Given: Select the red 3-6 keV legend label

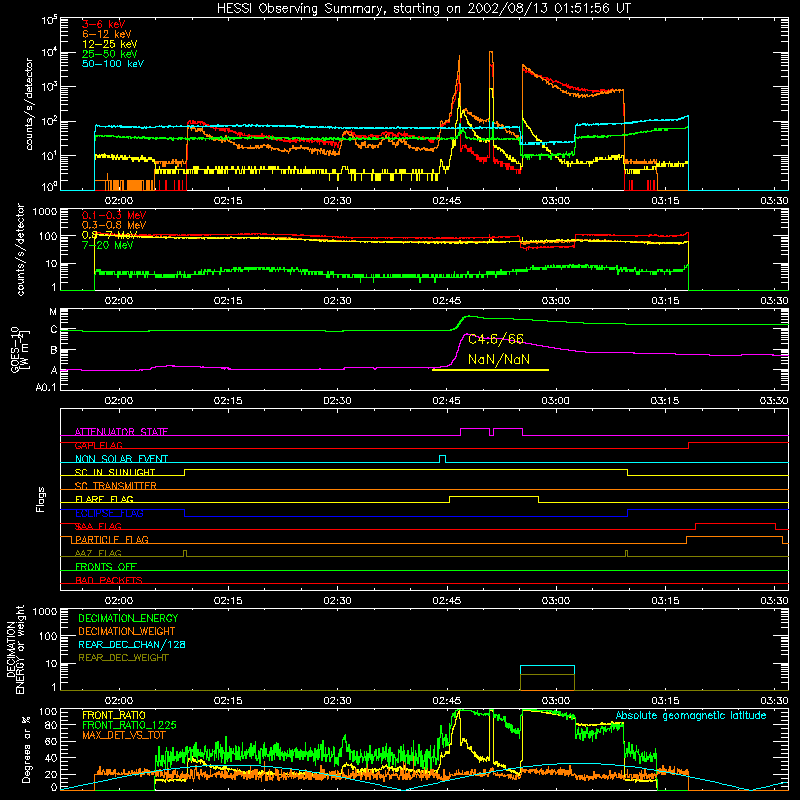Looking at the screenshot, I should (x=103, y=24).
